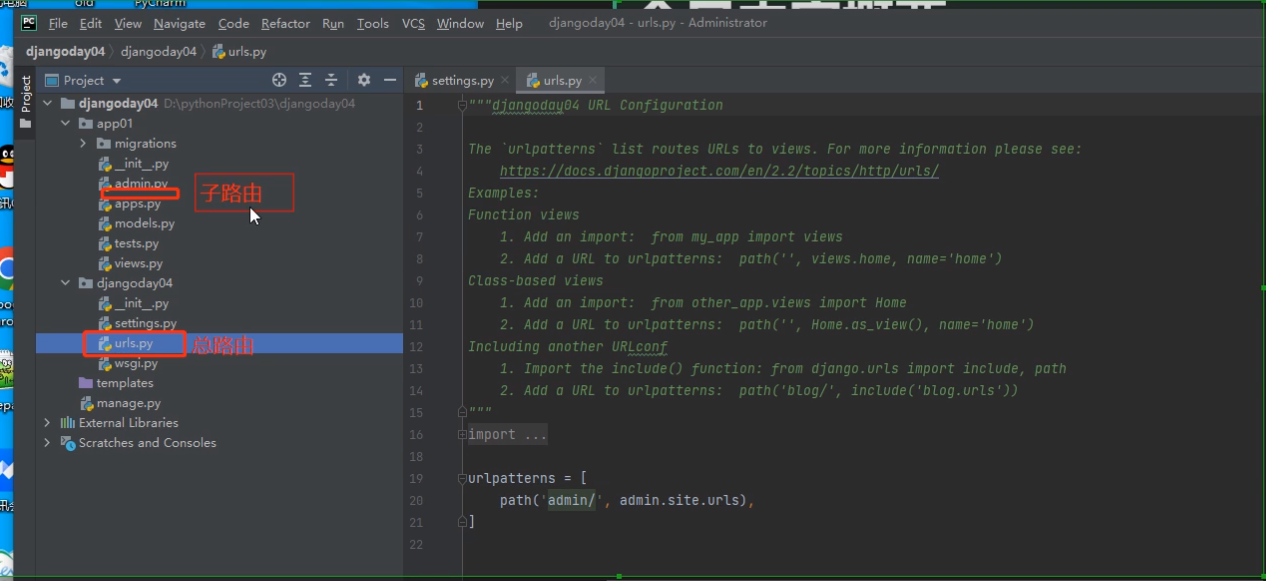Click the folder icon of templates
1266x581 pixels.
[86, 383]
